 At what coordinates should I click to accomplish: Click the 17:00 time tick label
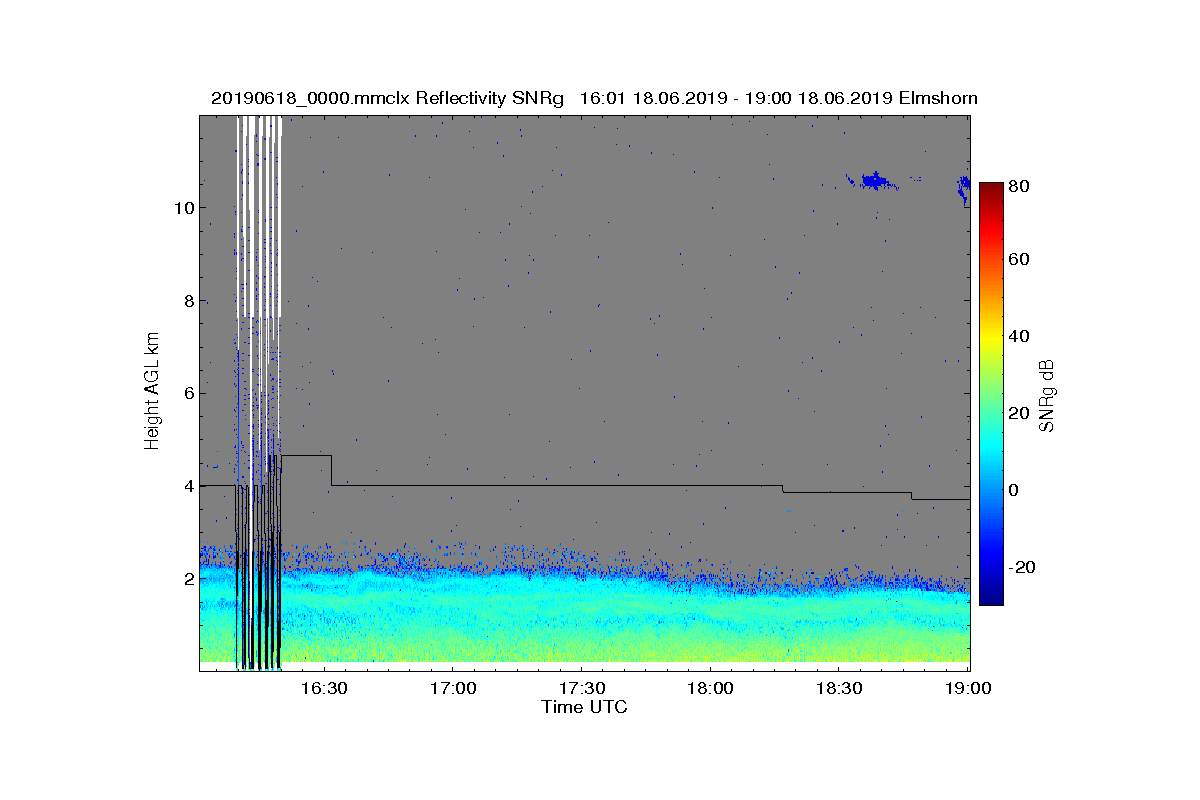click(452, 688)
